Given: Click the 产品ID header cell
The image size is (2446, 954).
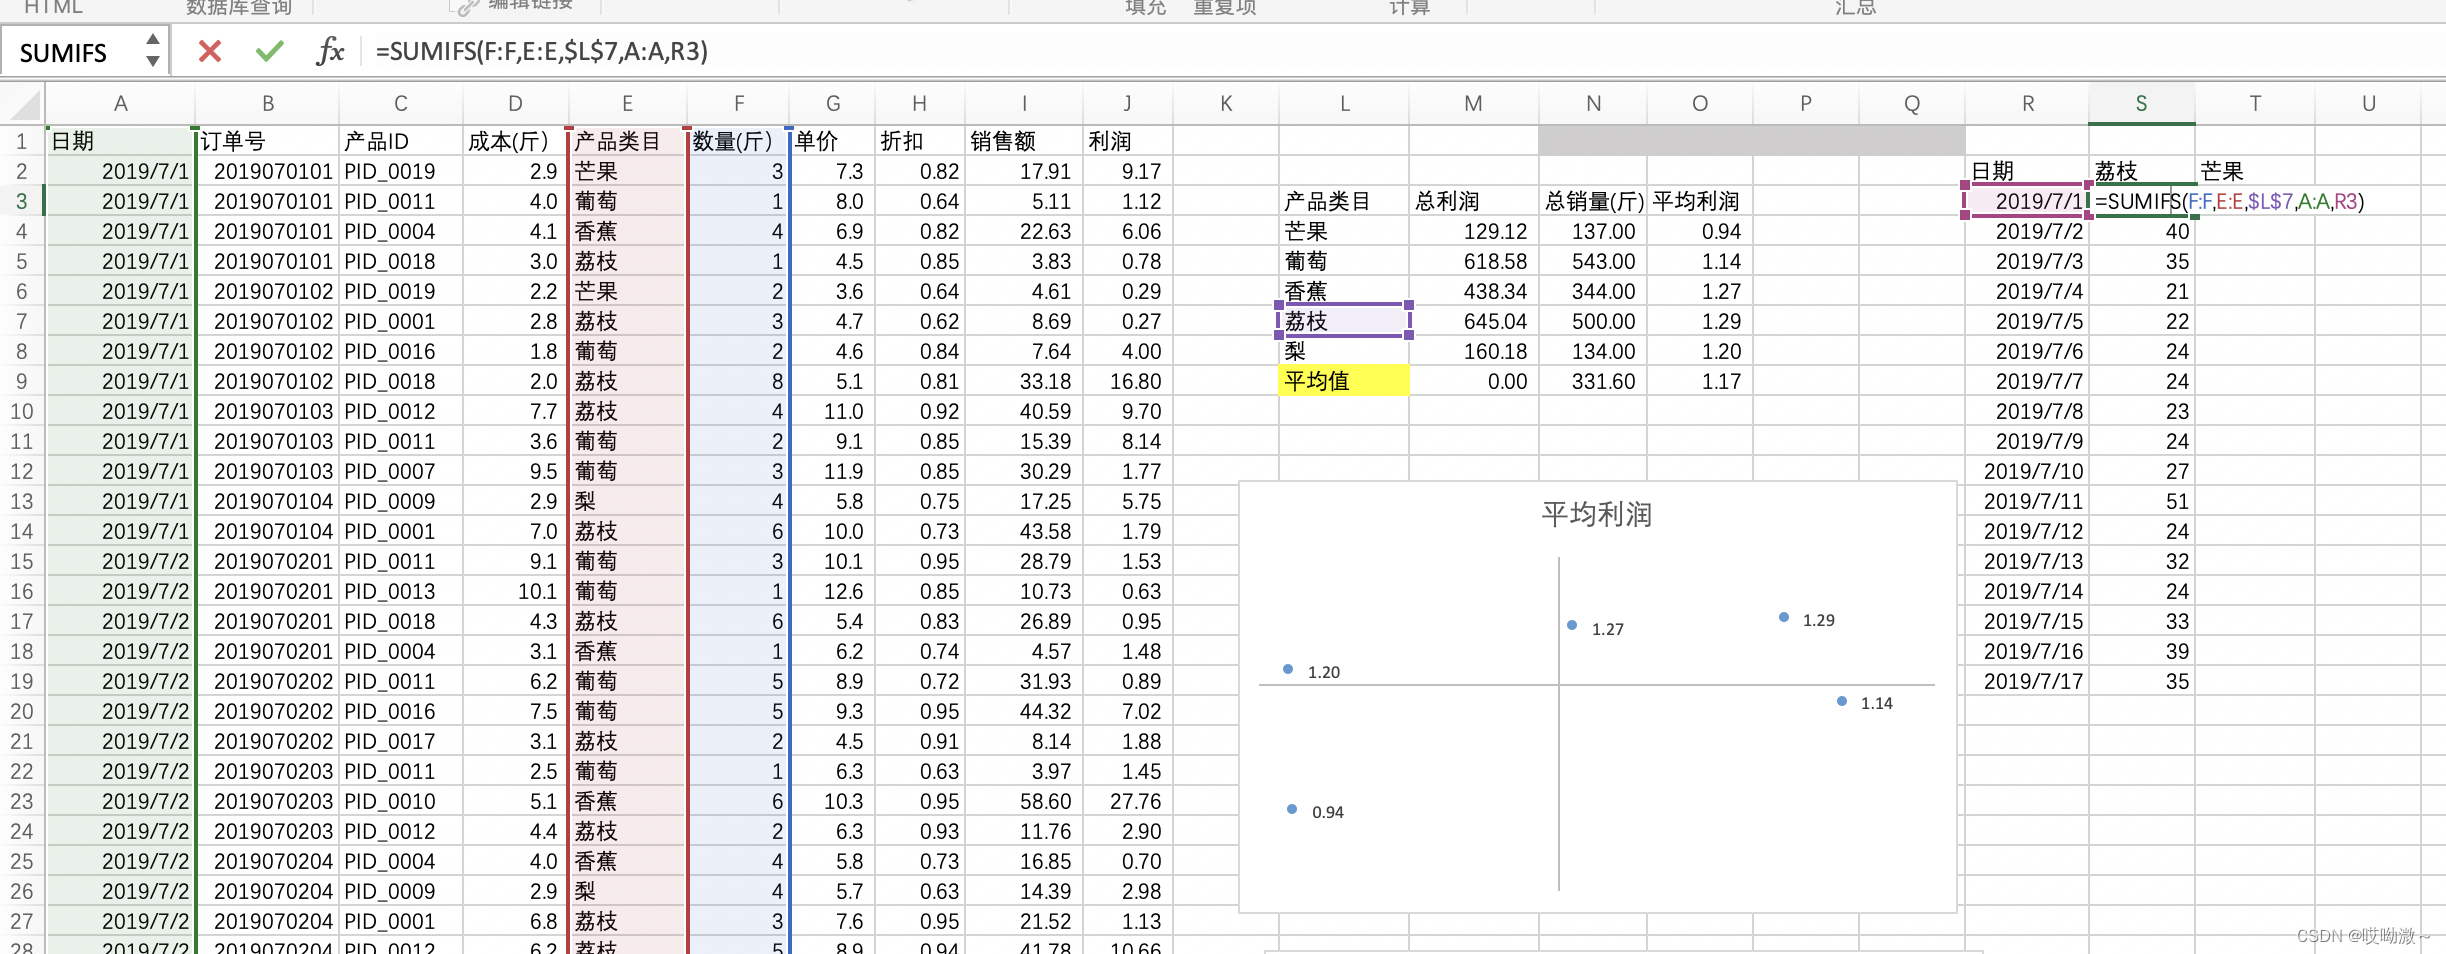Looking at the screenshot, I should pyautogui.click(x=400, y=141).
